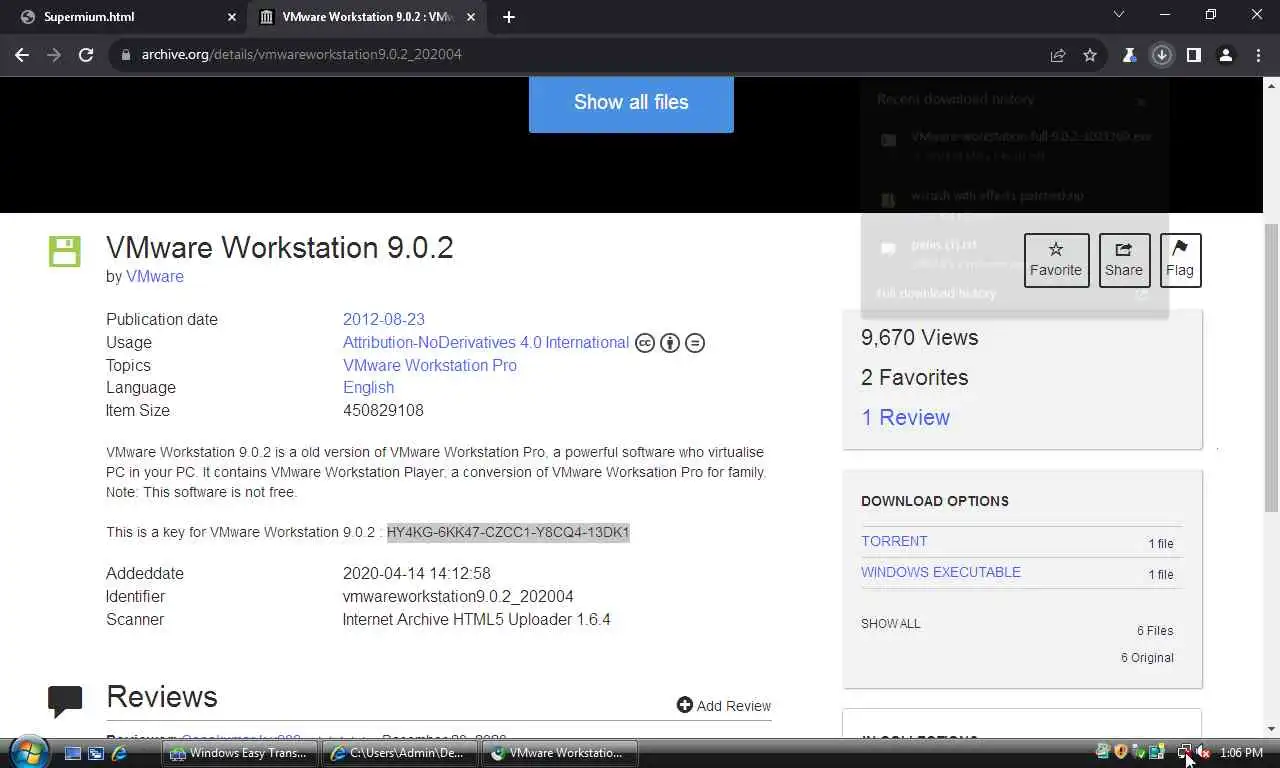Click the Add Review link
1280x768 pixels.
pyautogui.click(x=724, y=705)
